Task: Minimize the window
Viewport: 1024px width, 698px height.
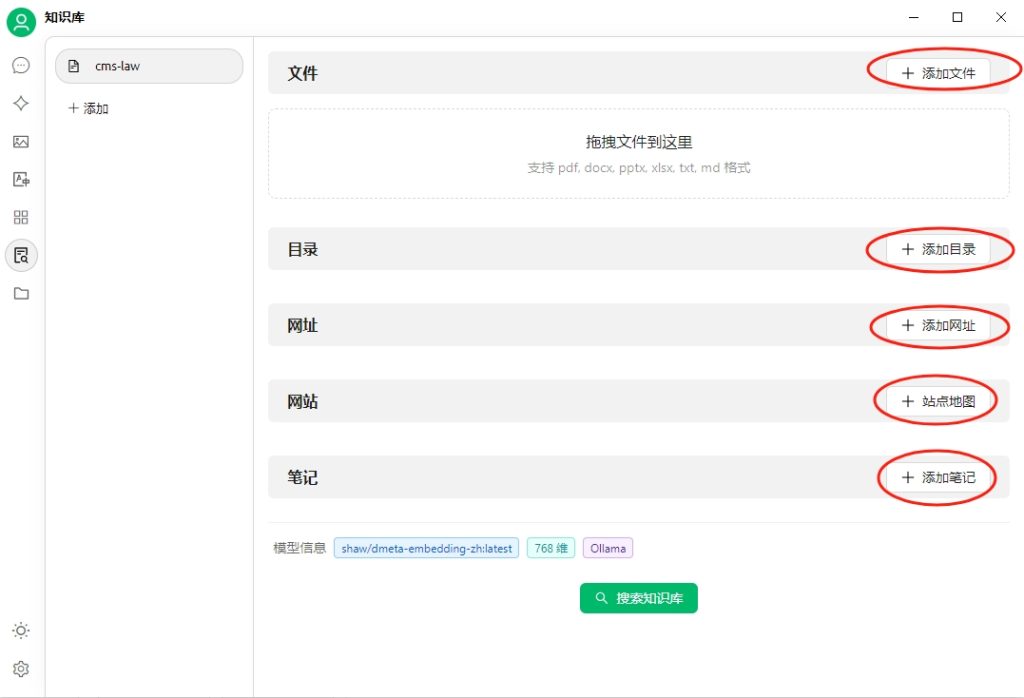Action: (x=914, y=18)
